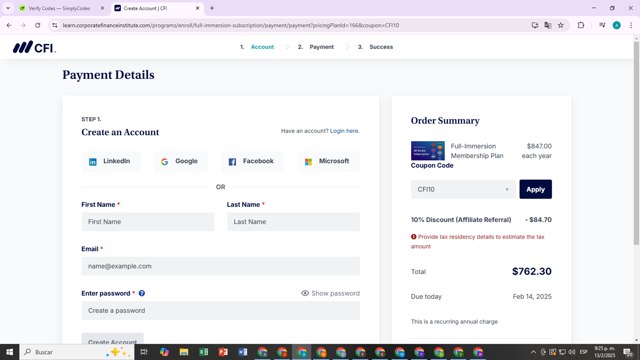This screenshot has width=640, height=360.
Task: Click the tax residency warning message
Action: (478, 242)
